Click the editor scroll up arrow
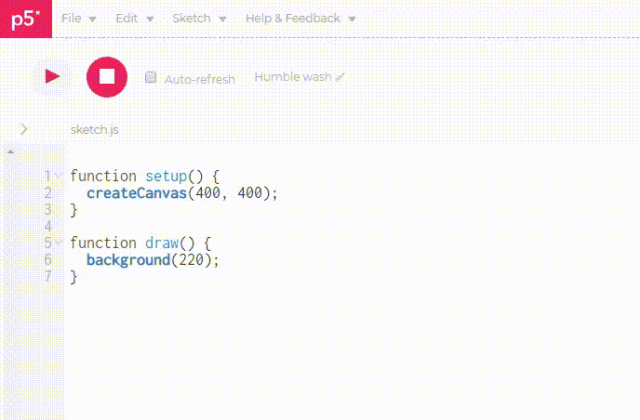This screenshot has width=640, height=420. point(10,151)
